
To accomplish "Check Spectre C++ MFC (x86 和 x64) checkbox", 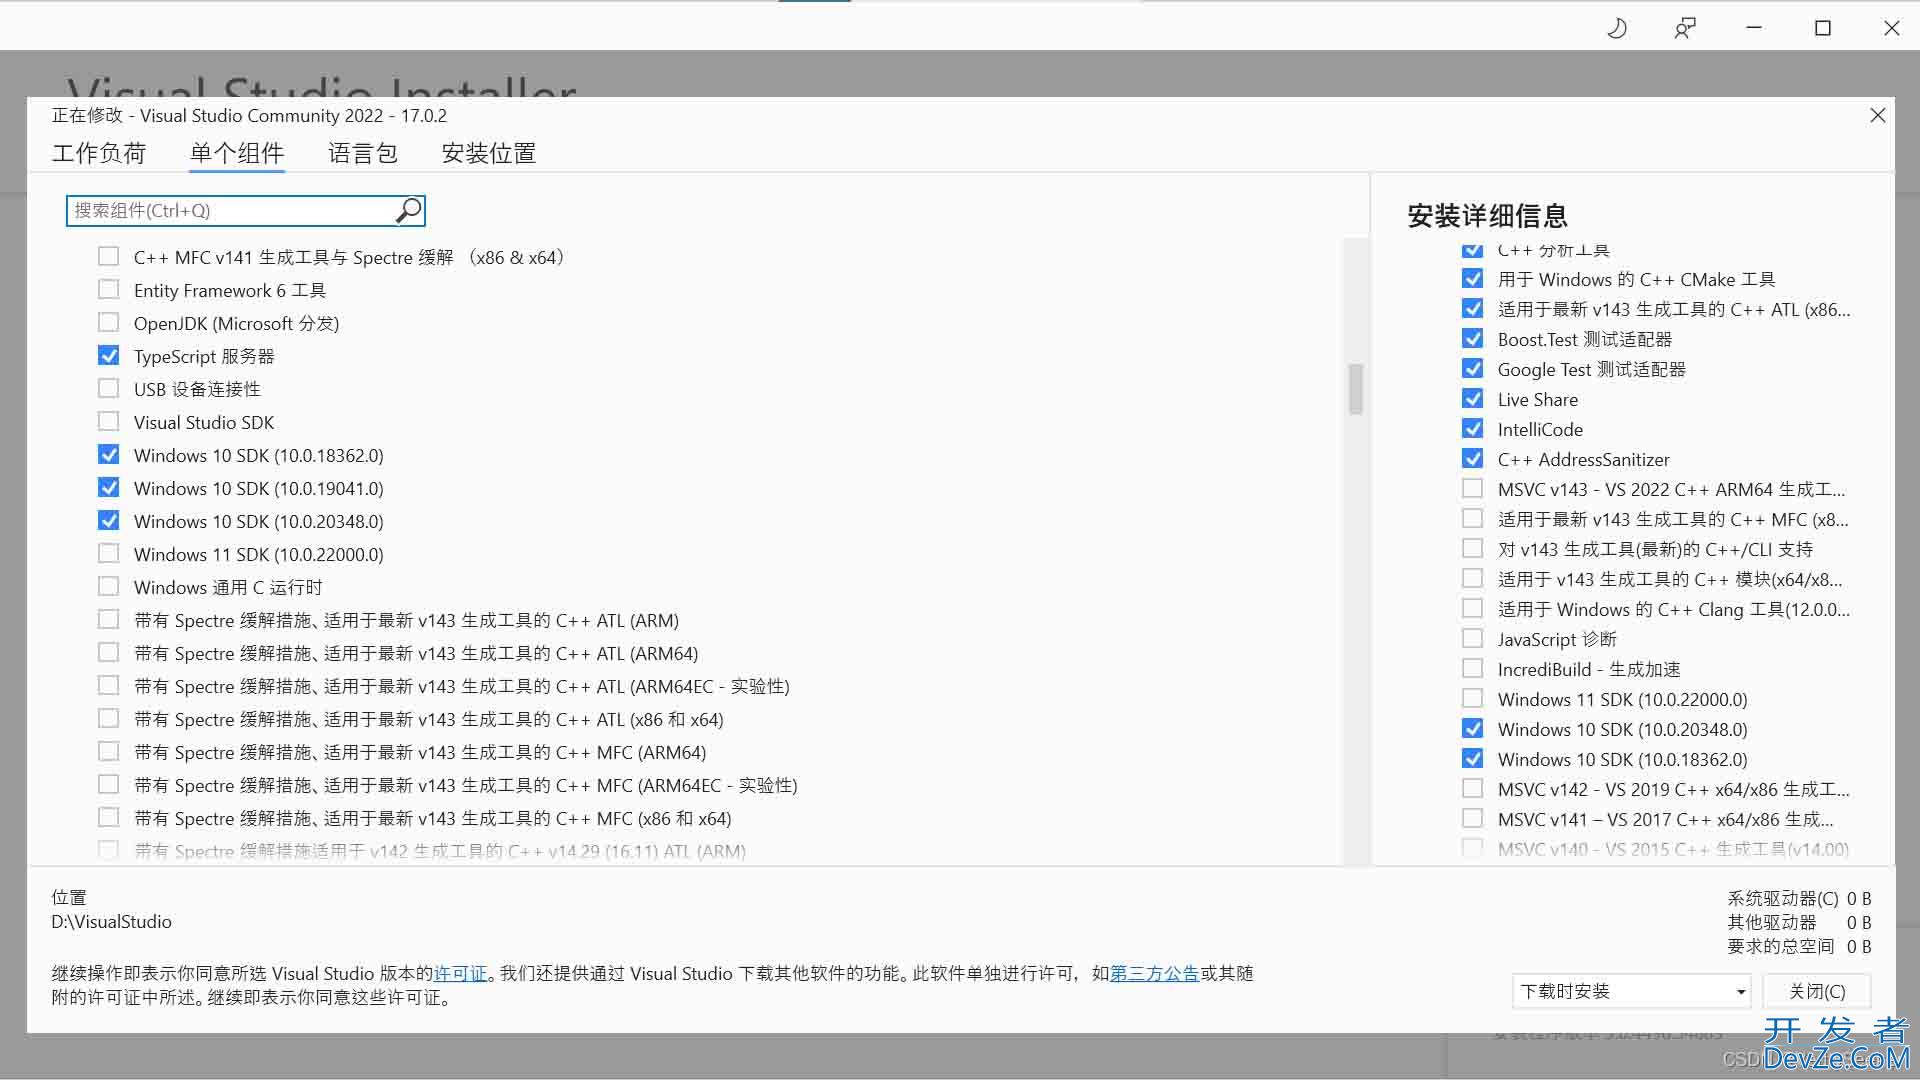I will click(x=108, y=818).
